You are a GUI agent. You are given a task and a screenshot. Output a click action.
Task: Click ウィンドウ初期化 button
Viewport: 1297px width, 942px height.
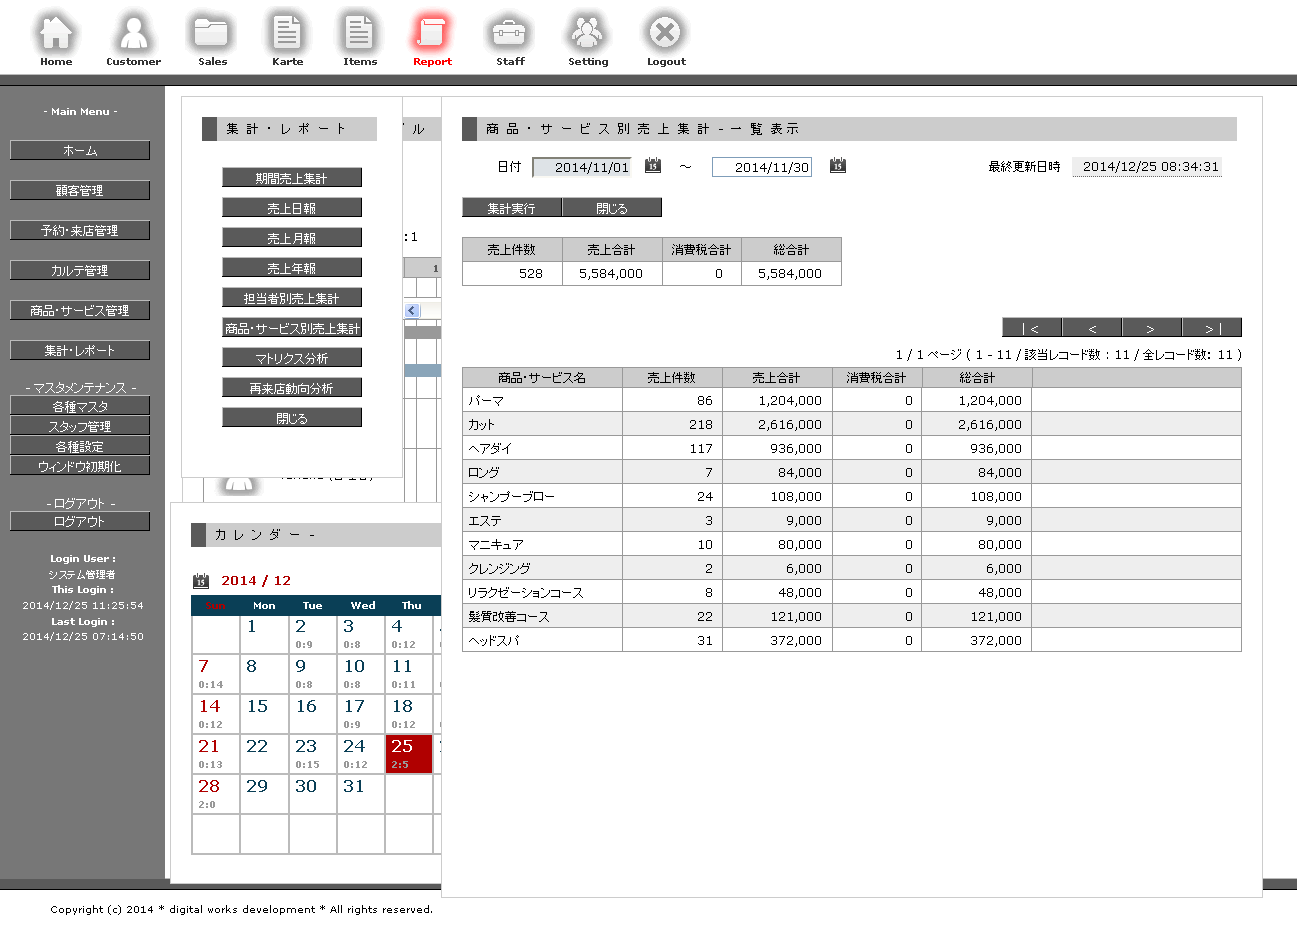[x=80, y=466]
